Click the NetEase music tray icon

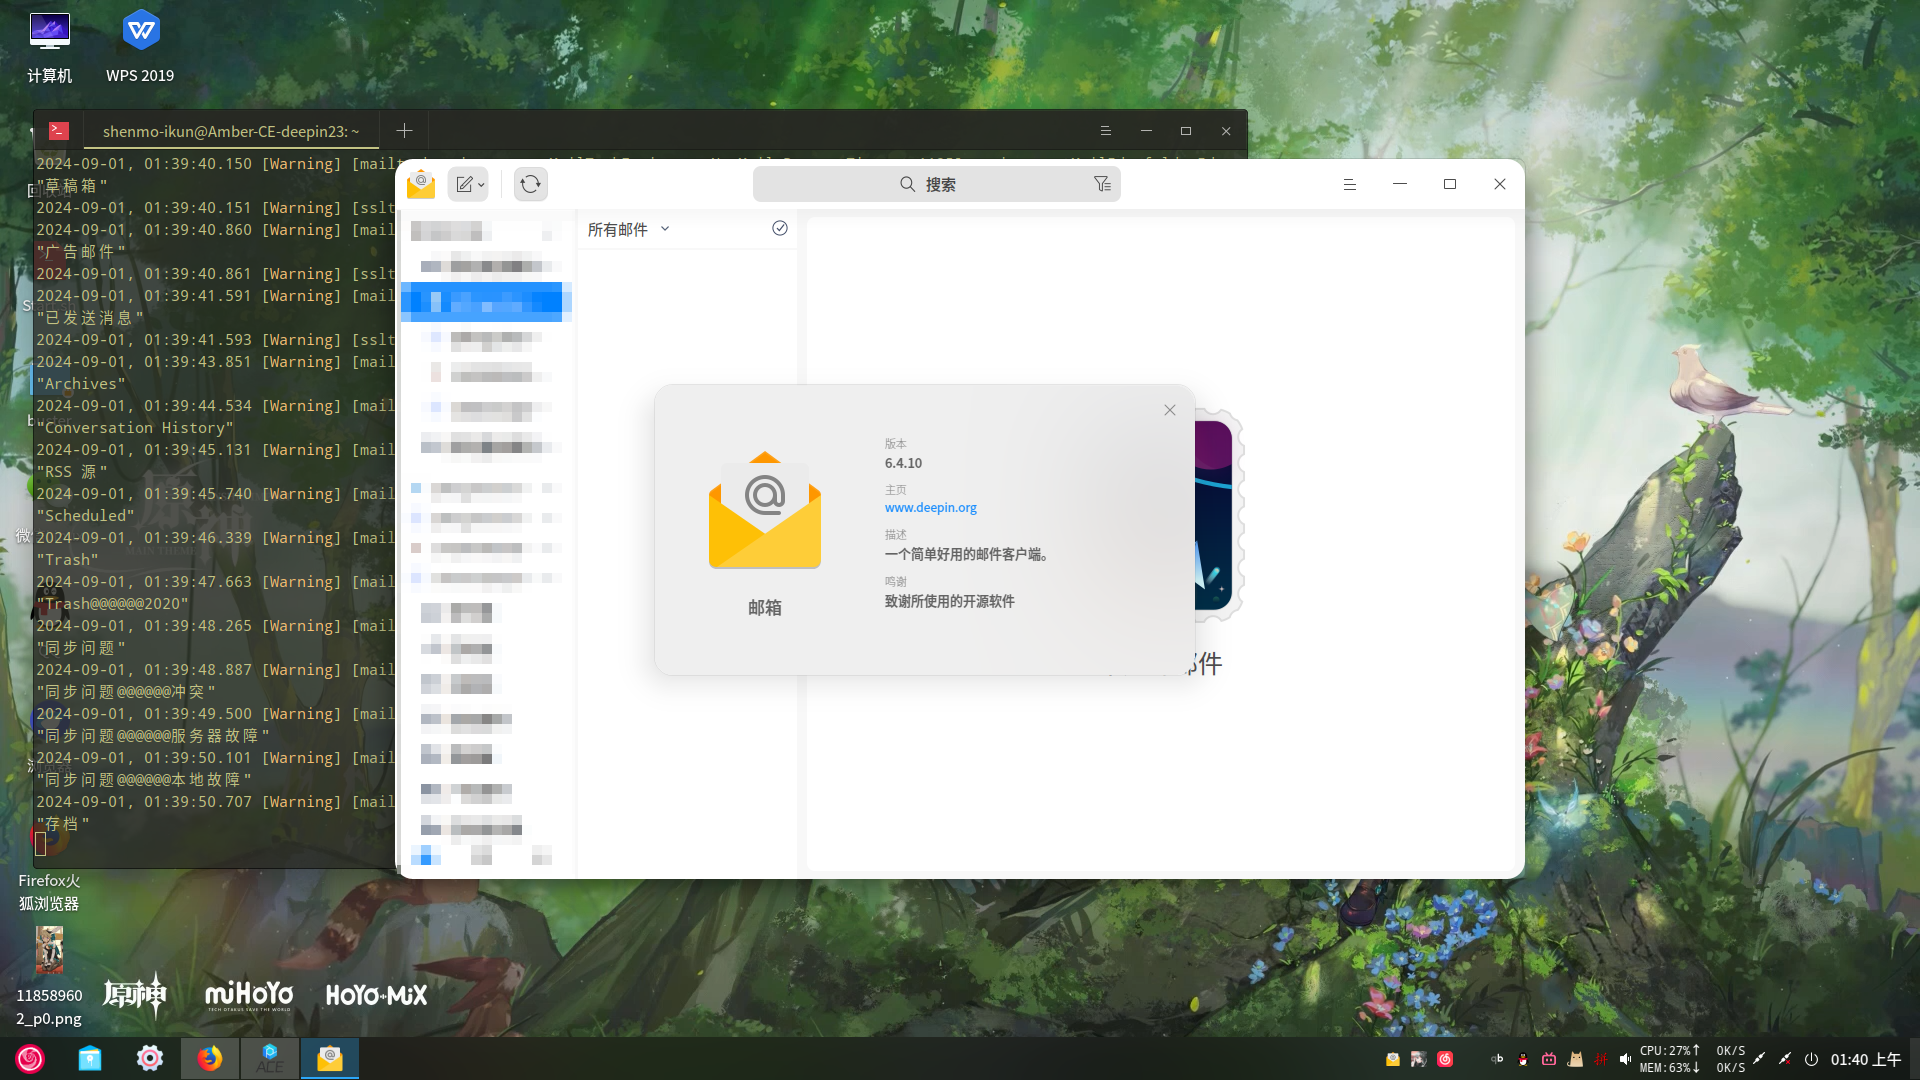tap(1445, 1059)
